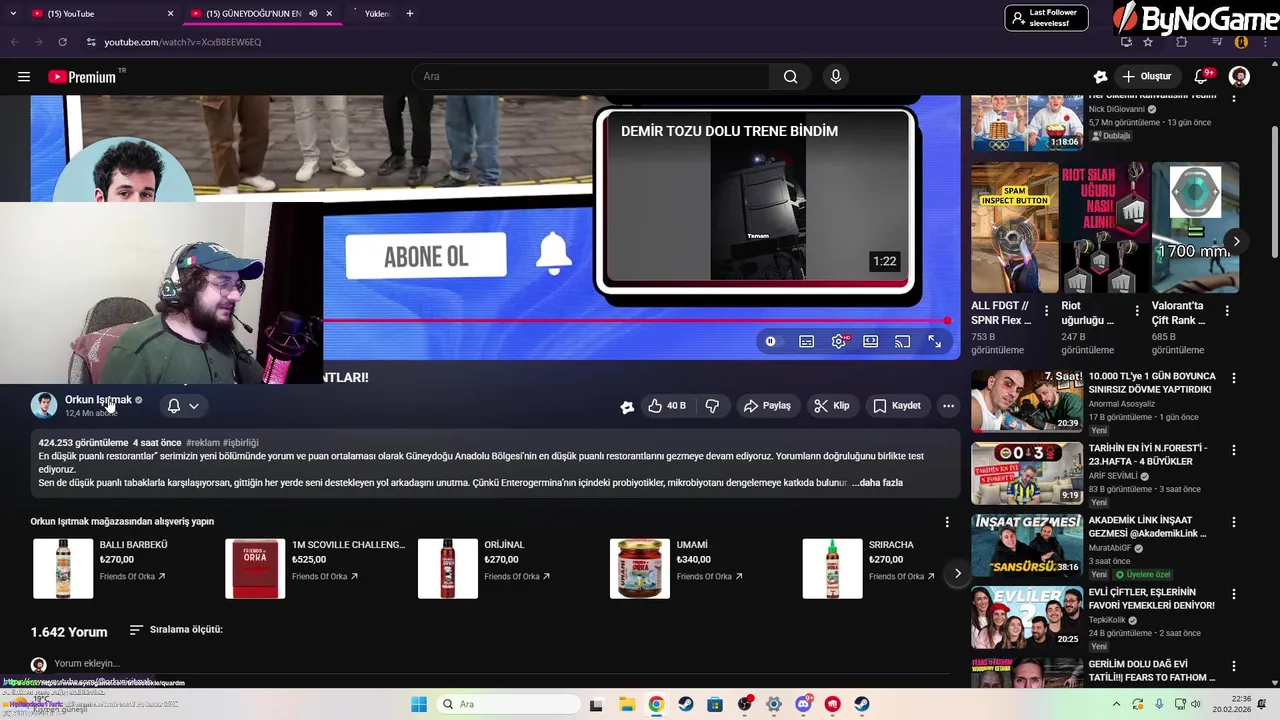Open File Explorer from the taskbar
Image resolution: width=1280 pixels, height=720 pixels.
(x=627, y=704)
